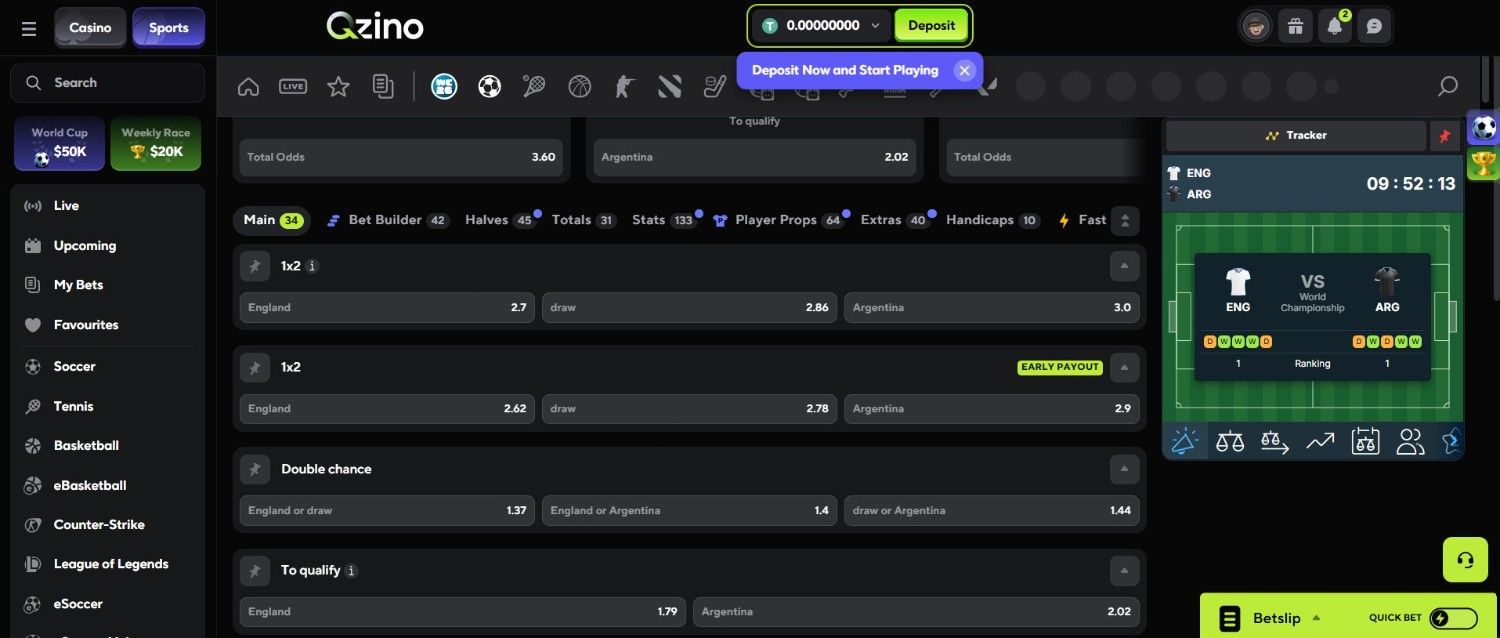Pin the To qualify market

tap(255, 570)
